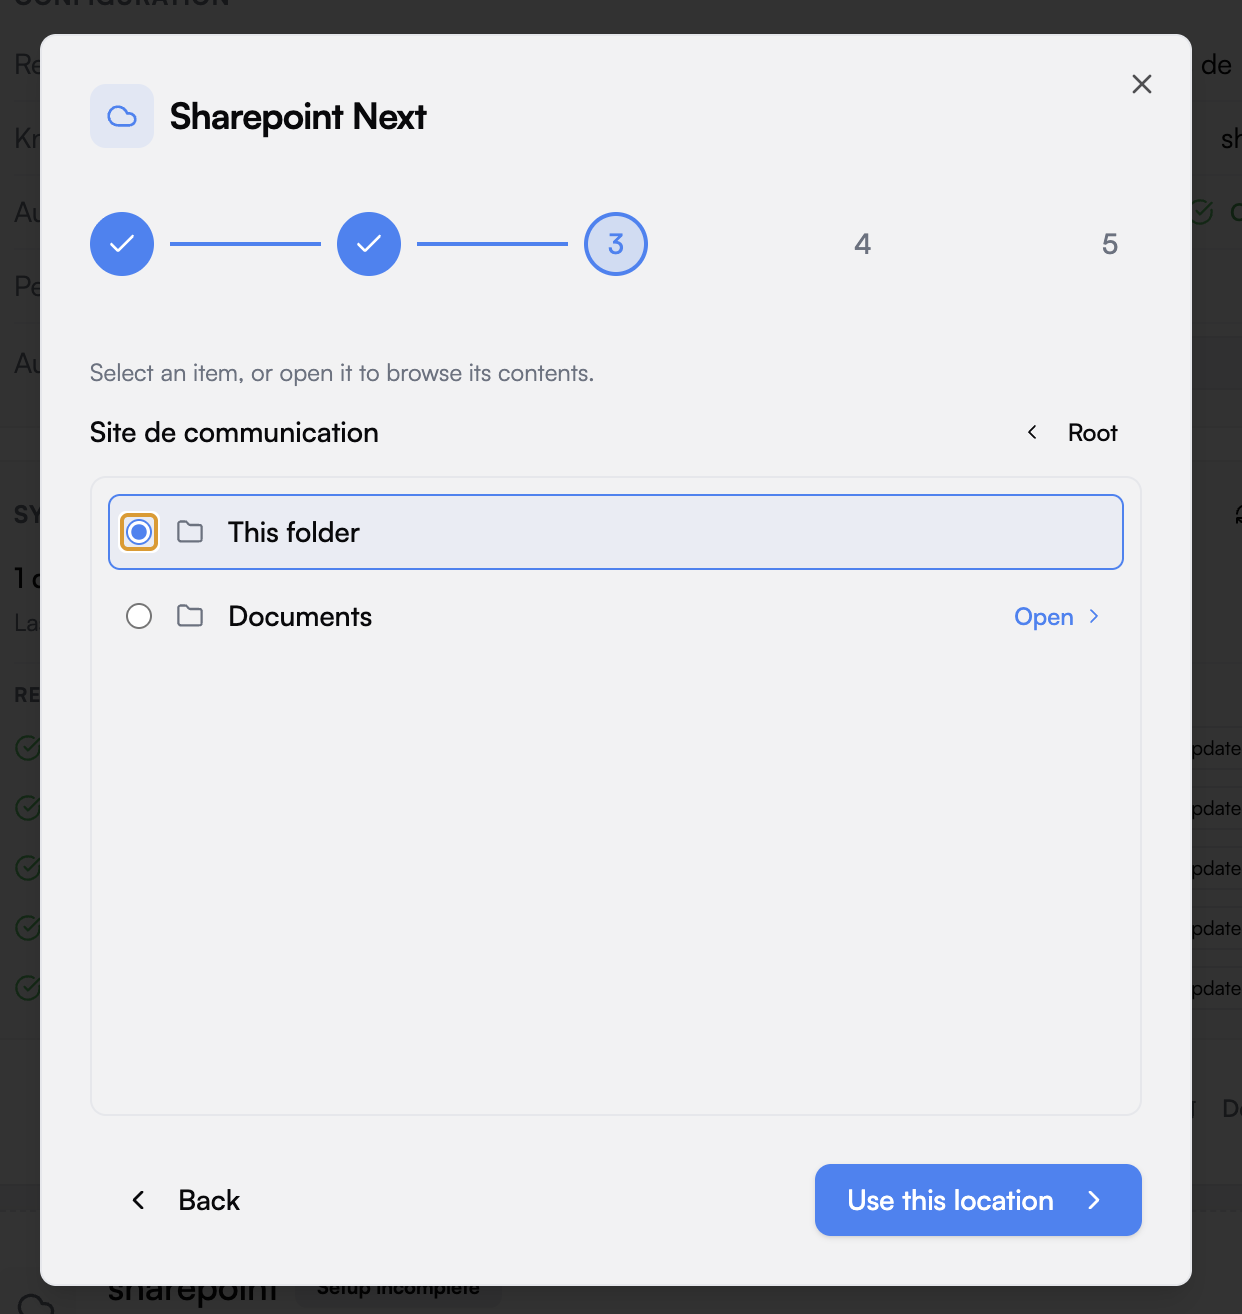Click the folder icon beside This folder

coord(190,532)
